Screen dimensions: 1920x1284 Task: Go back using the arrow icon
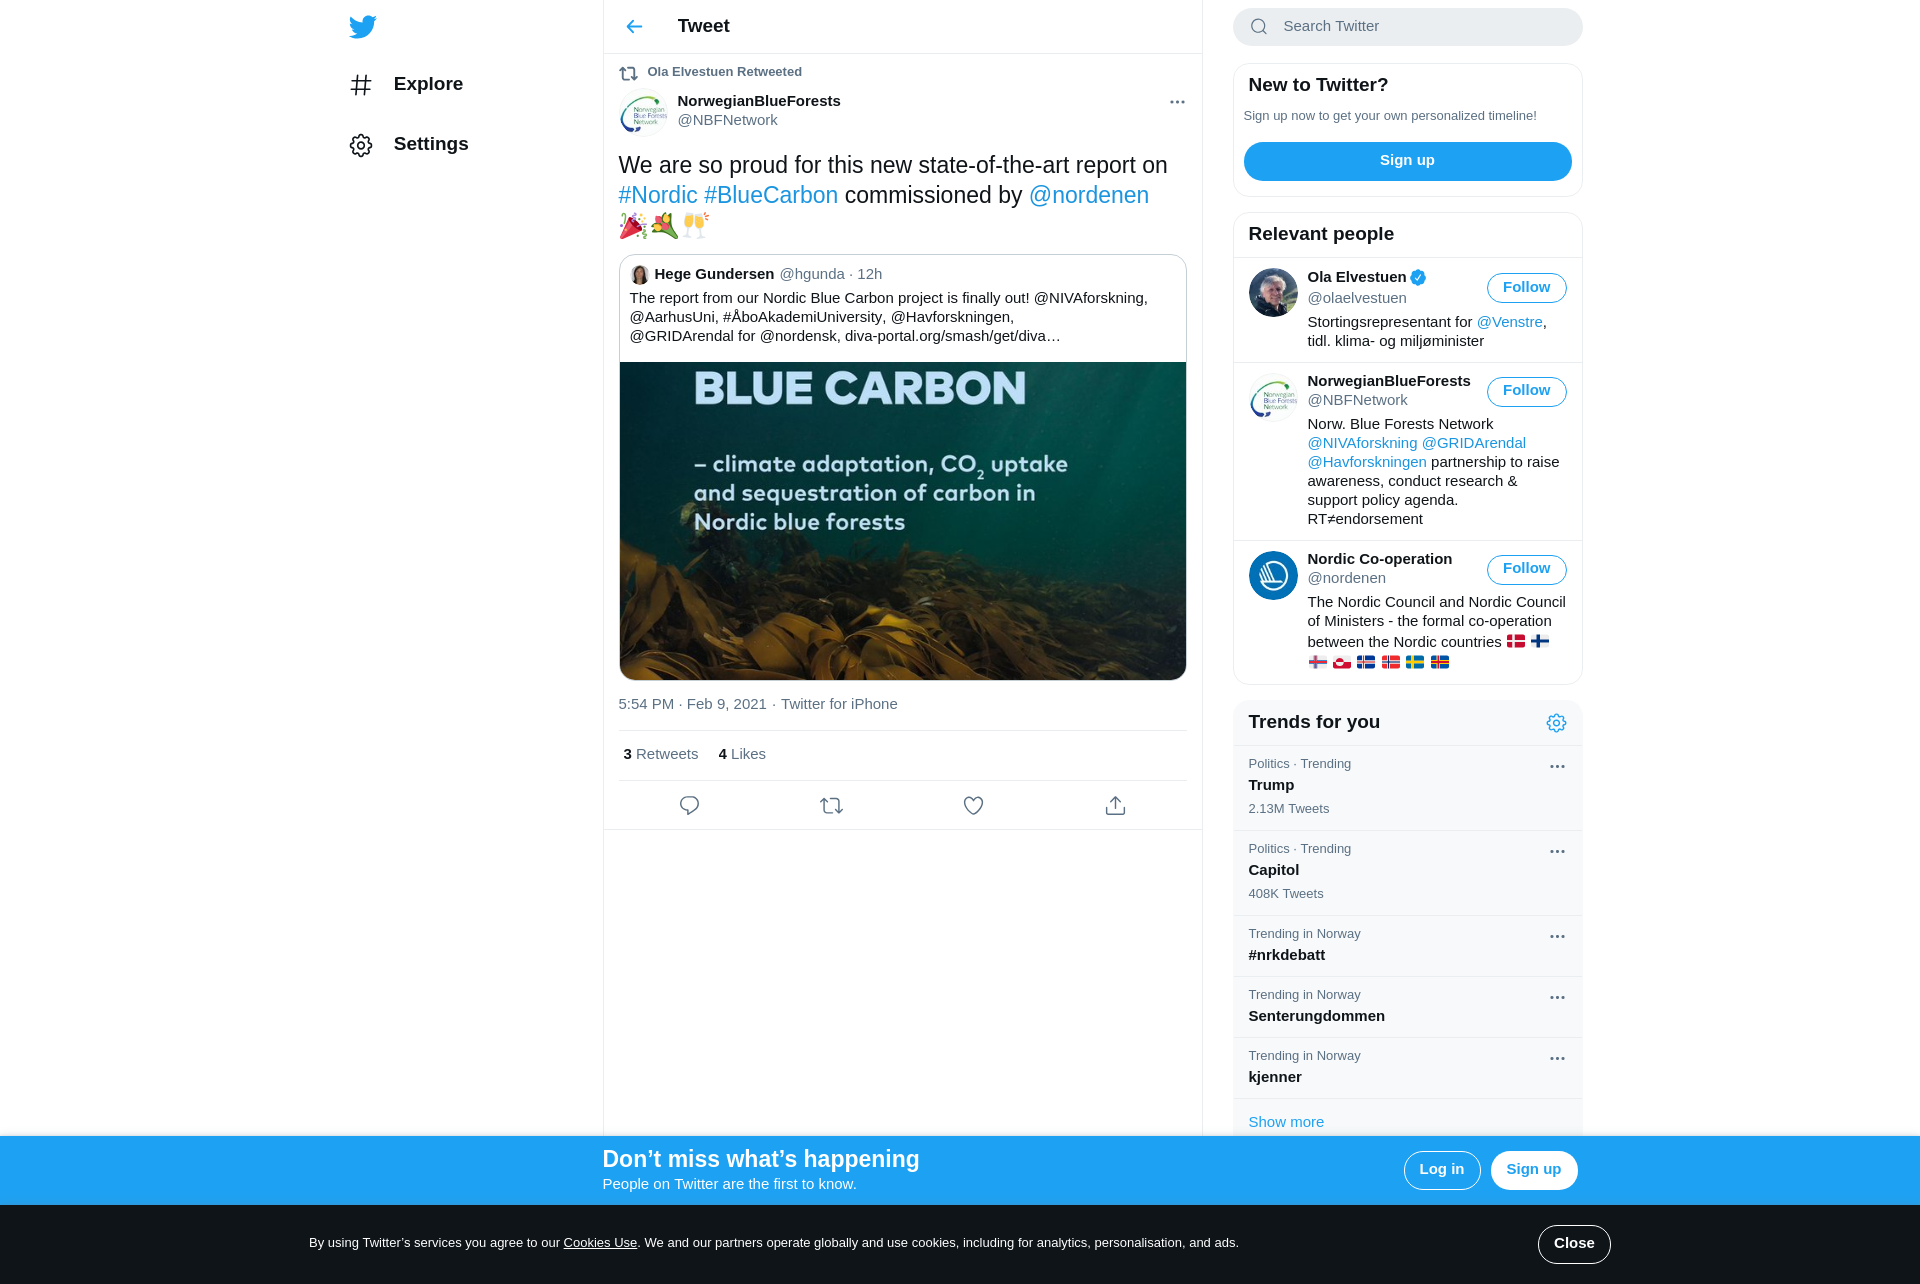(x=634, y=27)
